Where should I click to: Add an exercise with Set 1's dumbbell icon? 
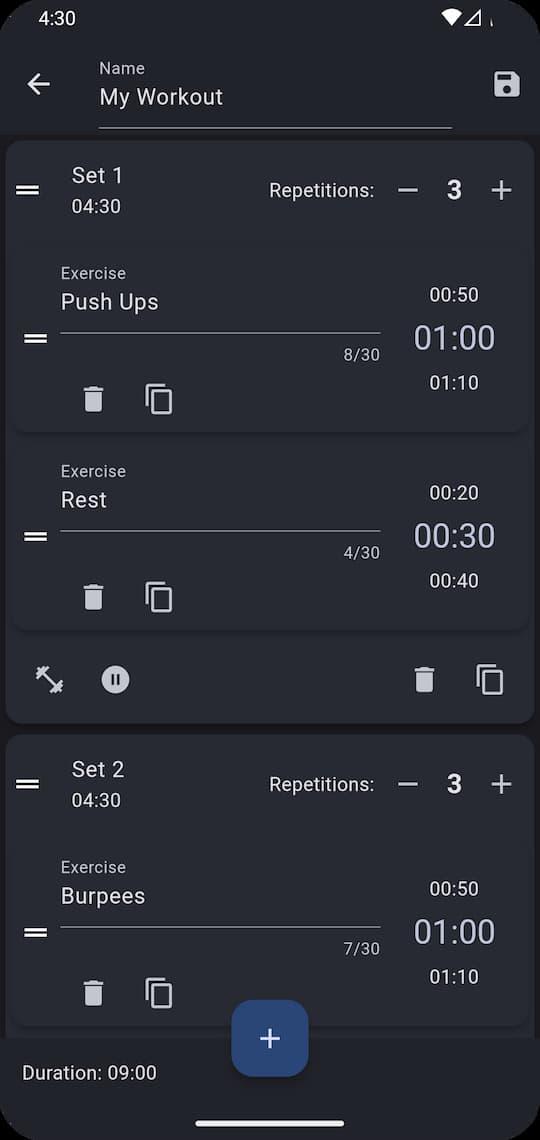point(49,680)
